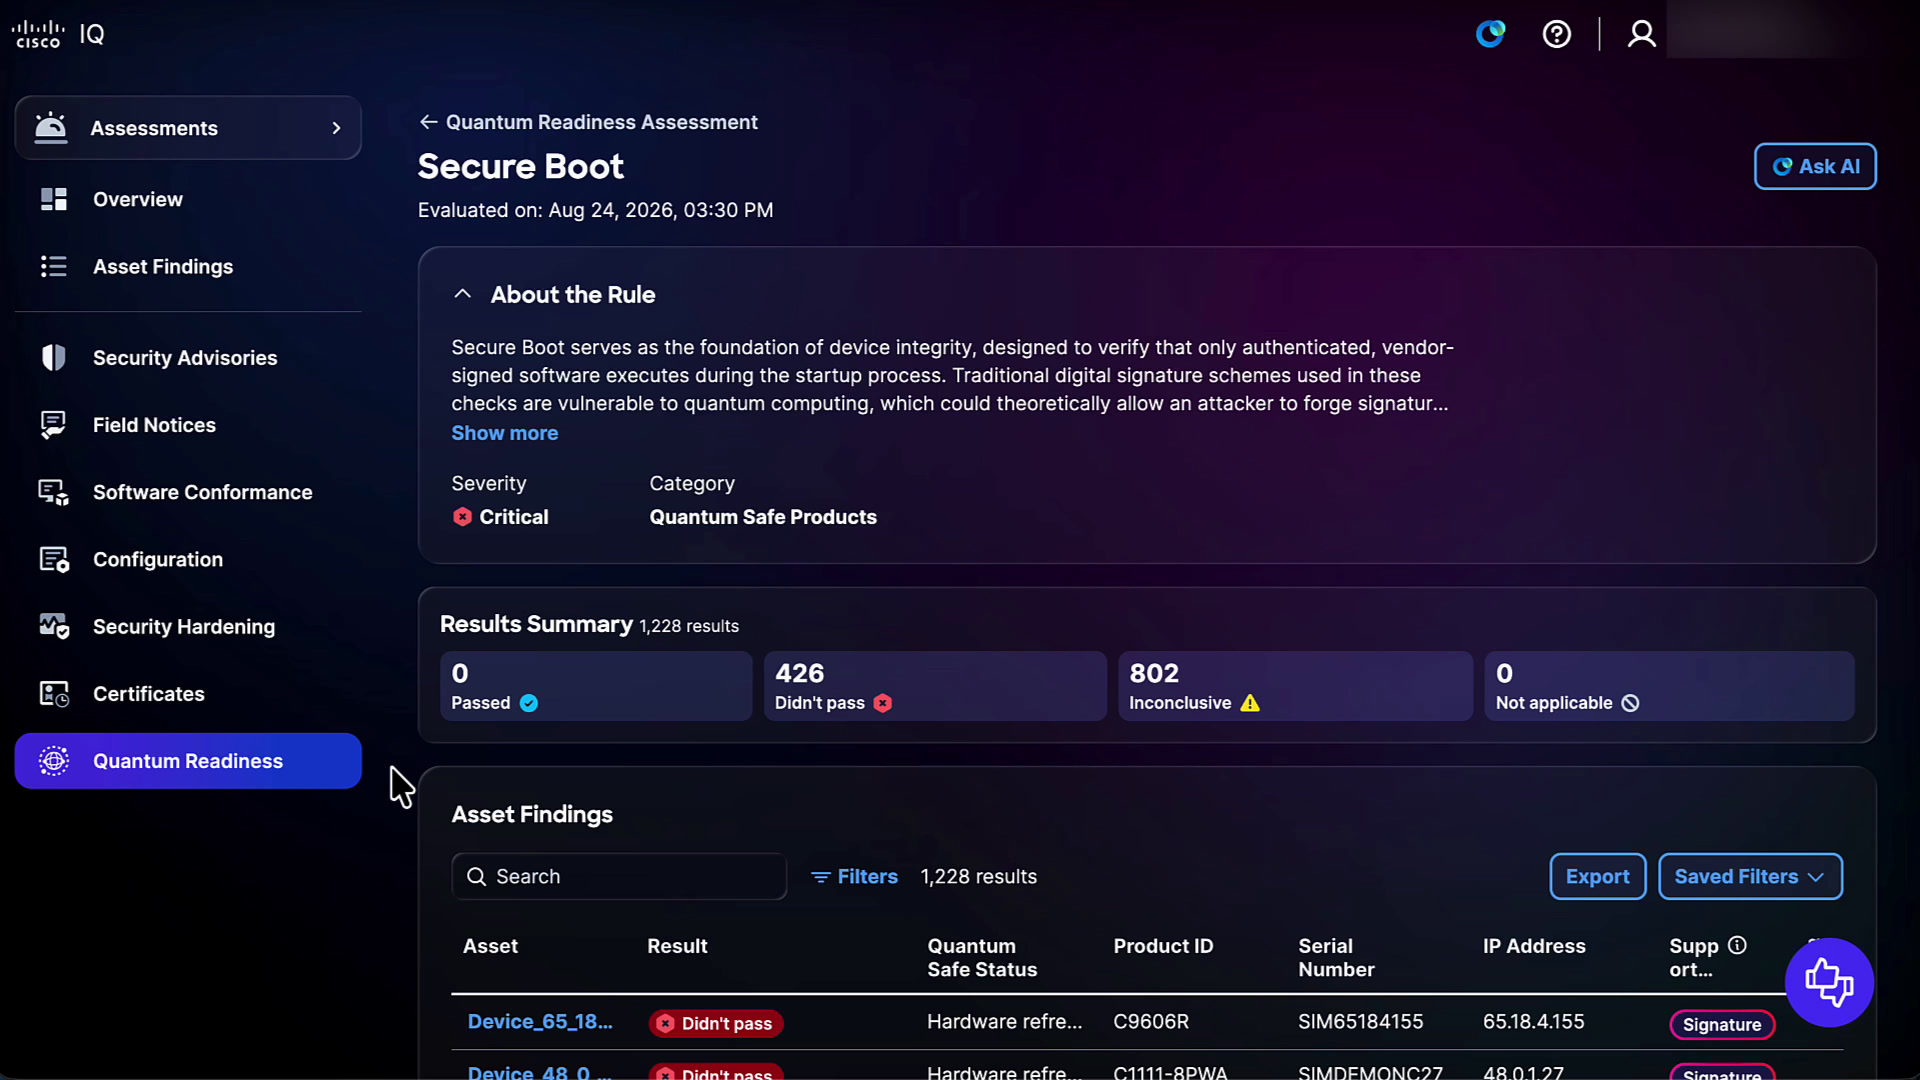Open the help question mark icon
1920x1080 pixels.
1556,34
